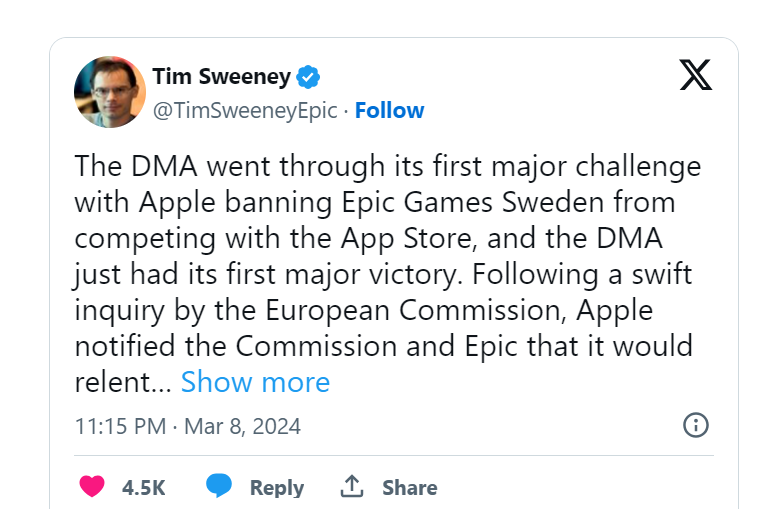Visit the @TimSweeneyEpic handle
This screenshot has height=509, width=780.
click(245, 110)
